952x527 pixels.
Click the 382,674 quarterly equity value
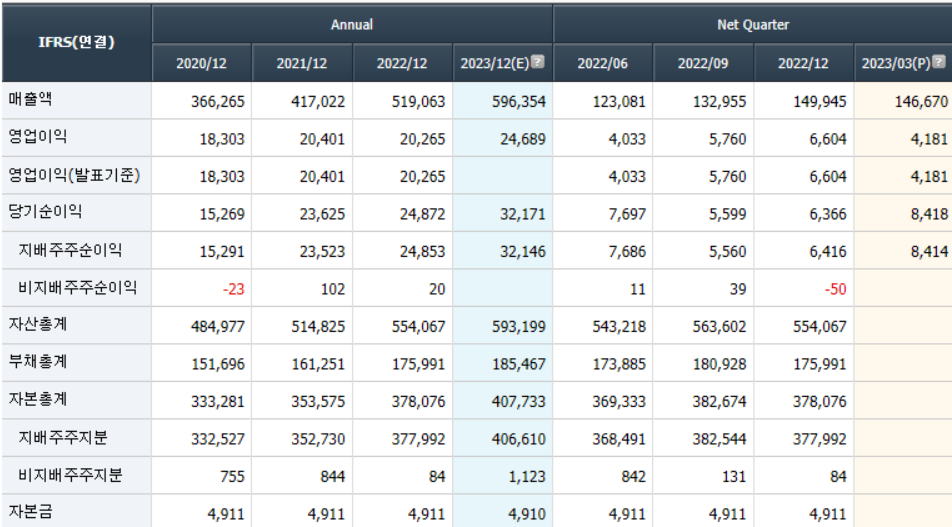719,402
